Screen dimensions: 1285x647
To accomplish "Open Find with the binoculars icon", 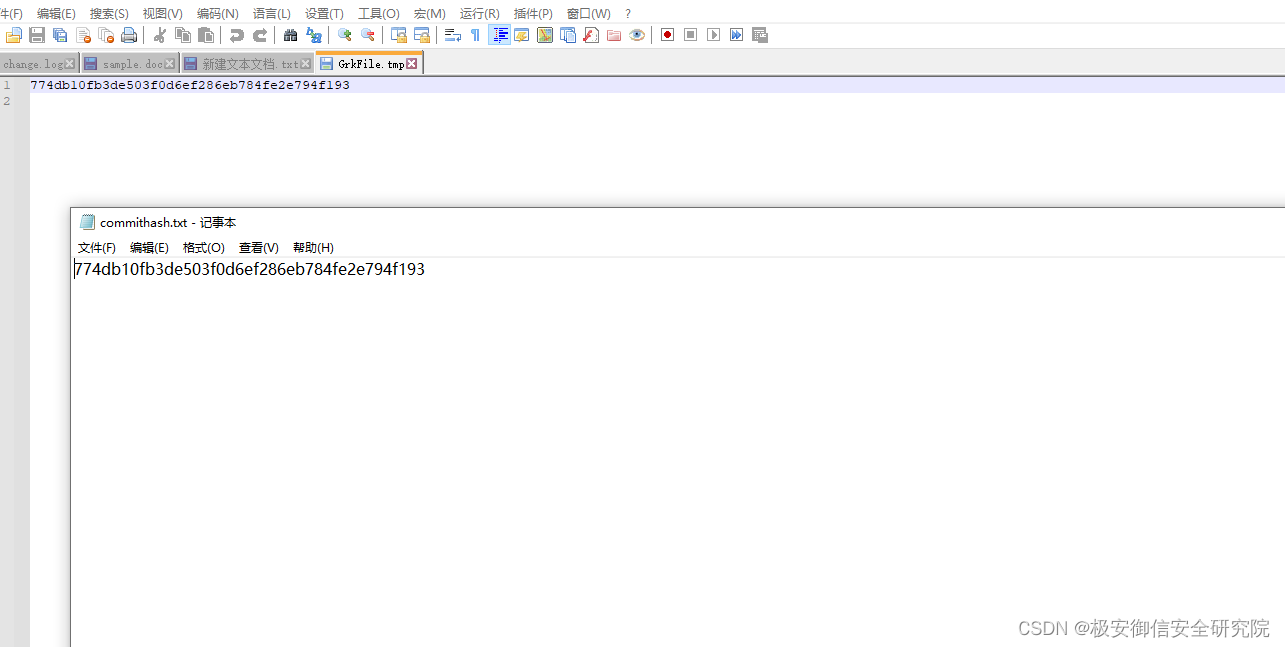I will [x=290, y=35].
